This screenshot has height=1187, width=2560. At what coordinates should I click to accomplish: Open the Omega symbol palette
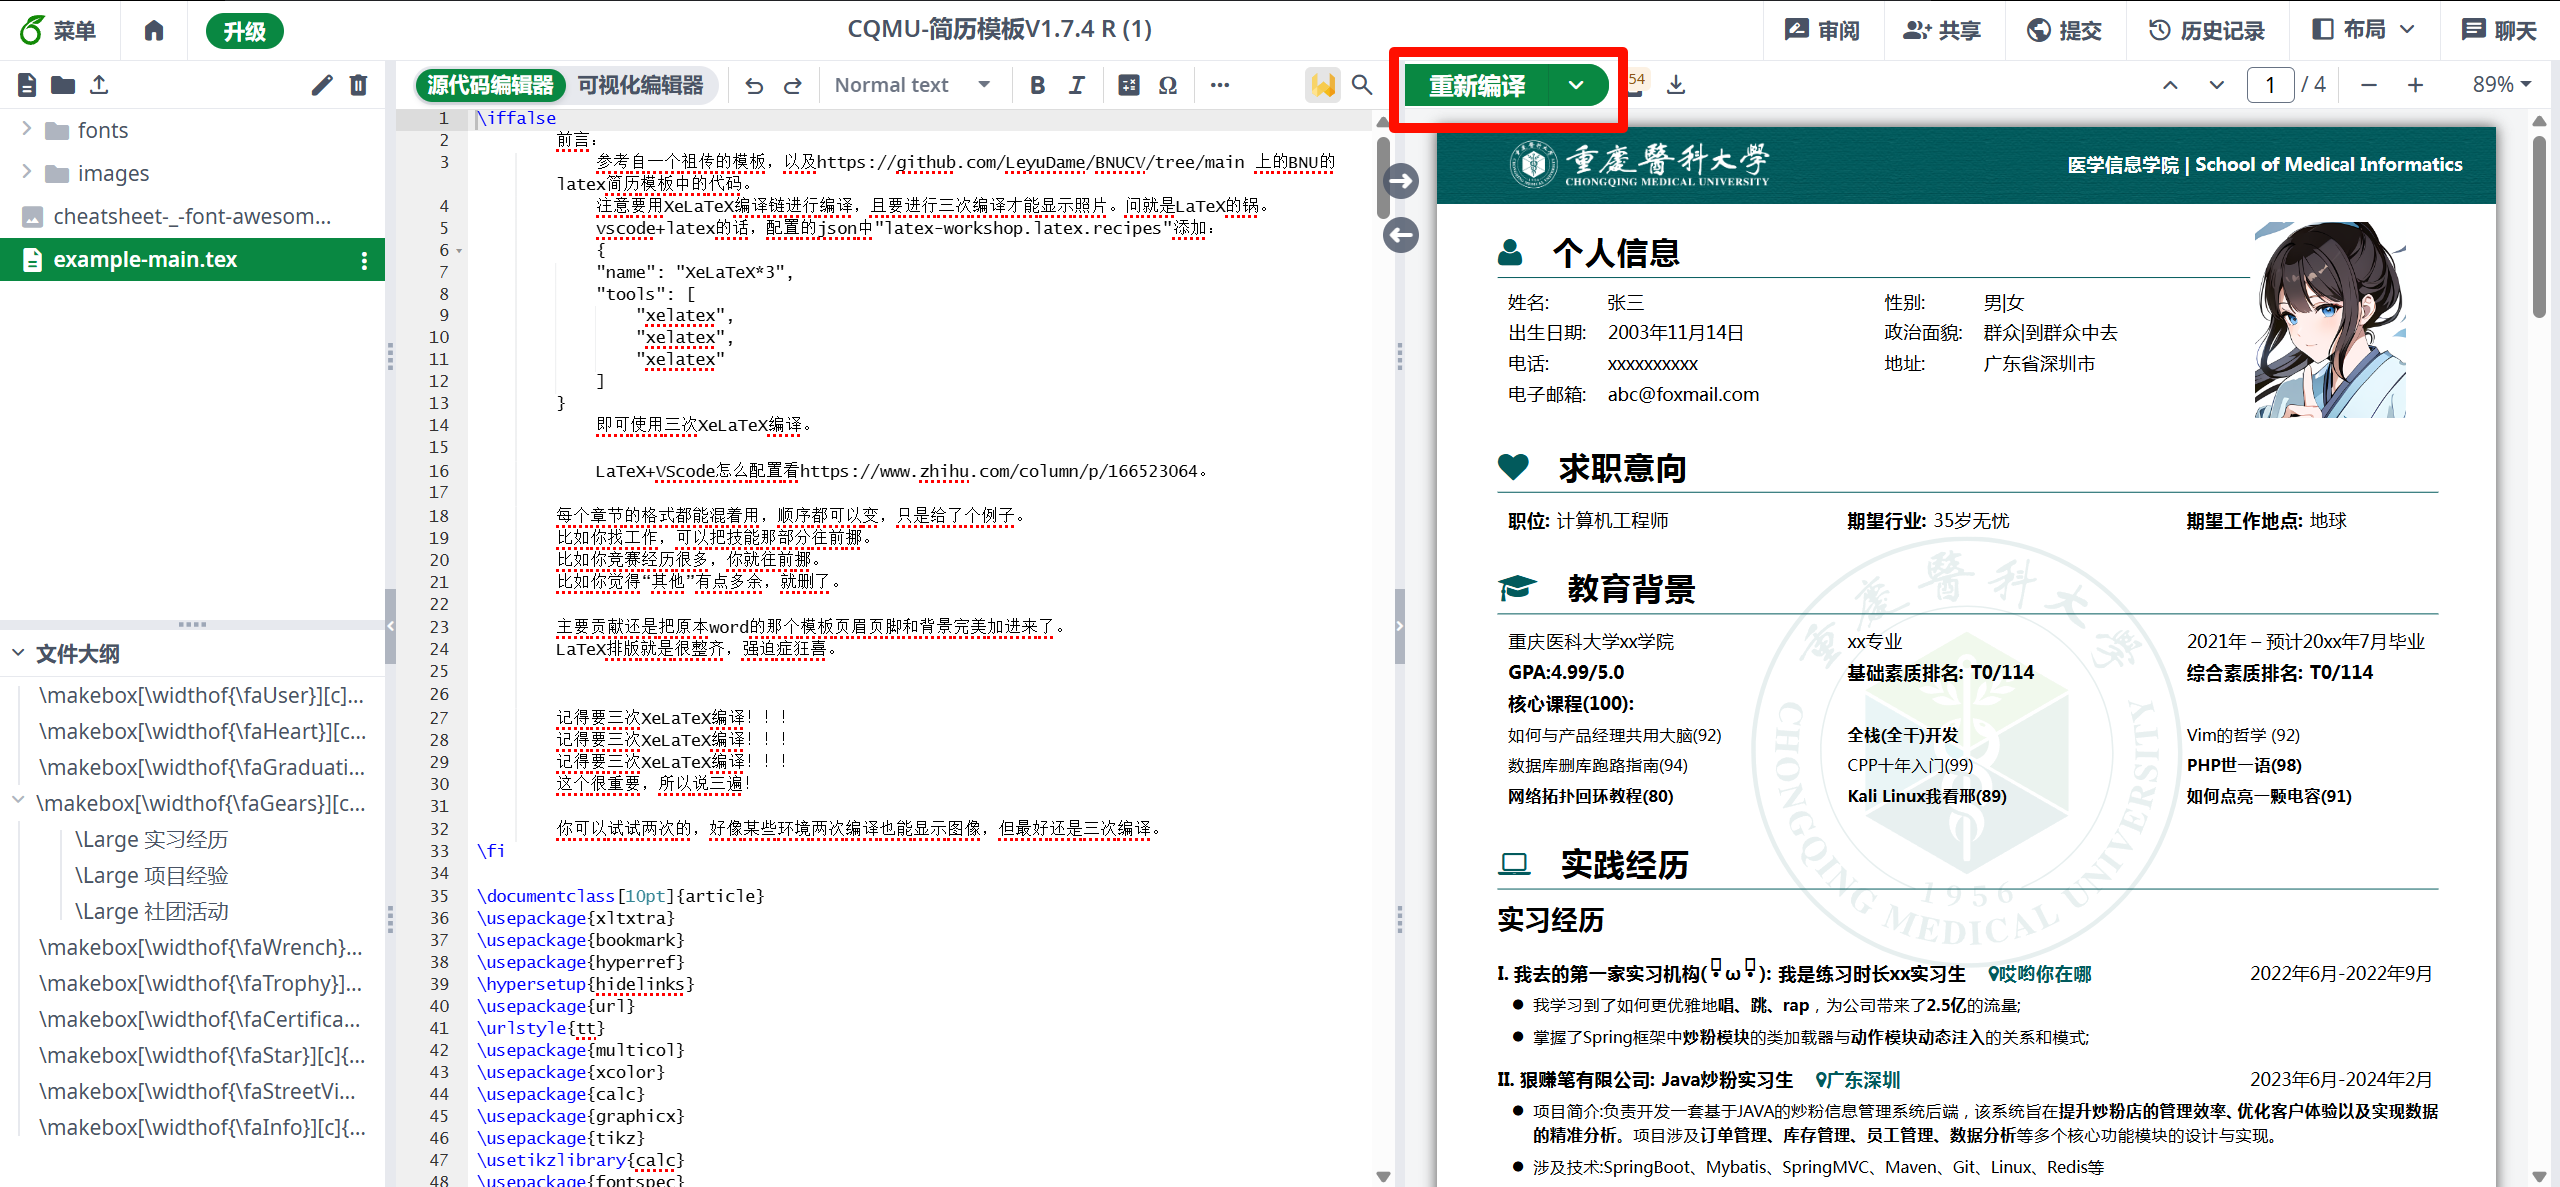click(1168, 85)
